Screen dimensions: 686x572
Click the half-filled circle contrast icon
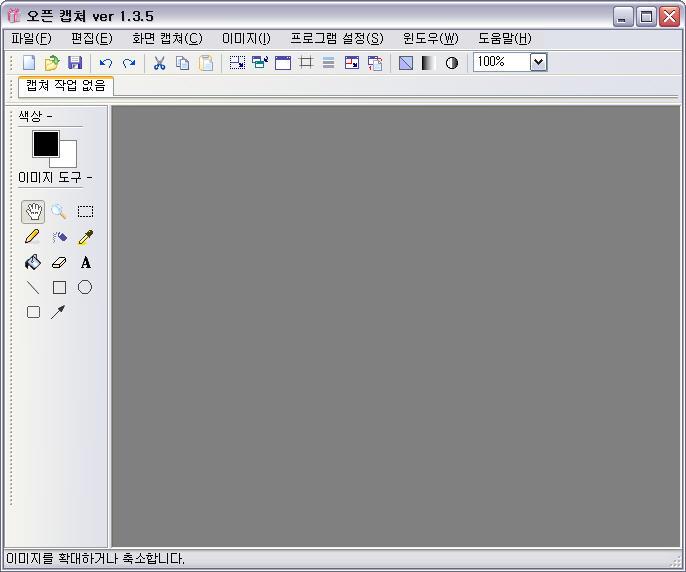pyautogui.click(x=452, y=63)
